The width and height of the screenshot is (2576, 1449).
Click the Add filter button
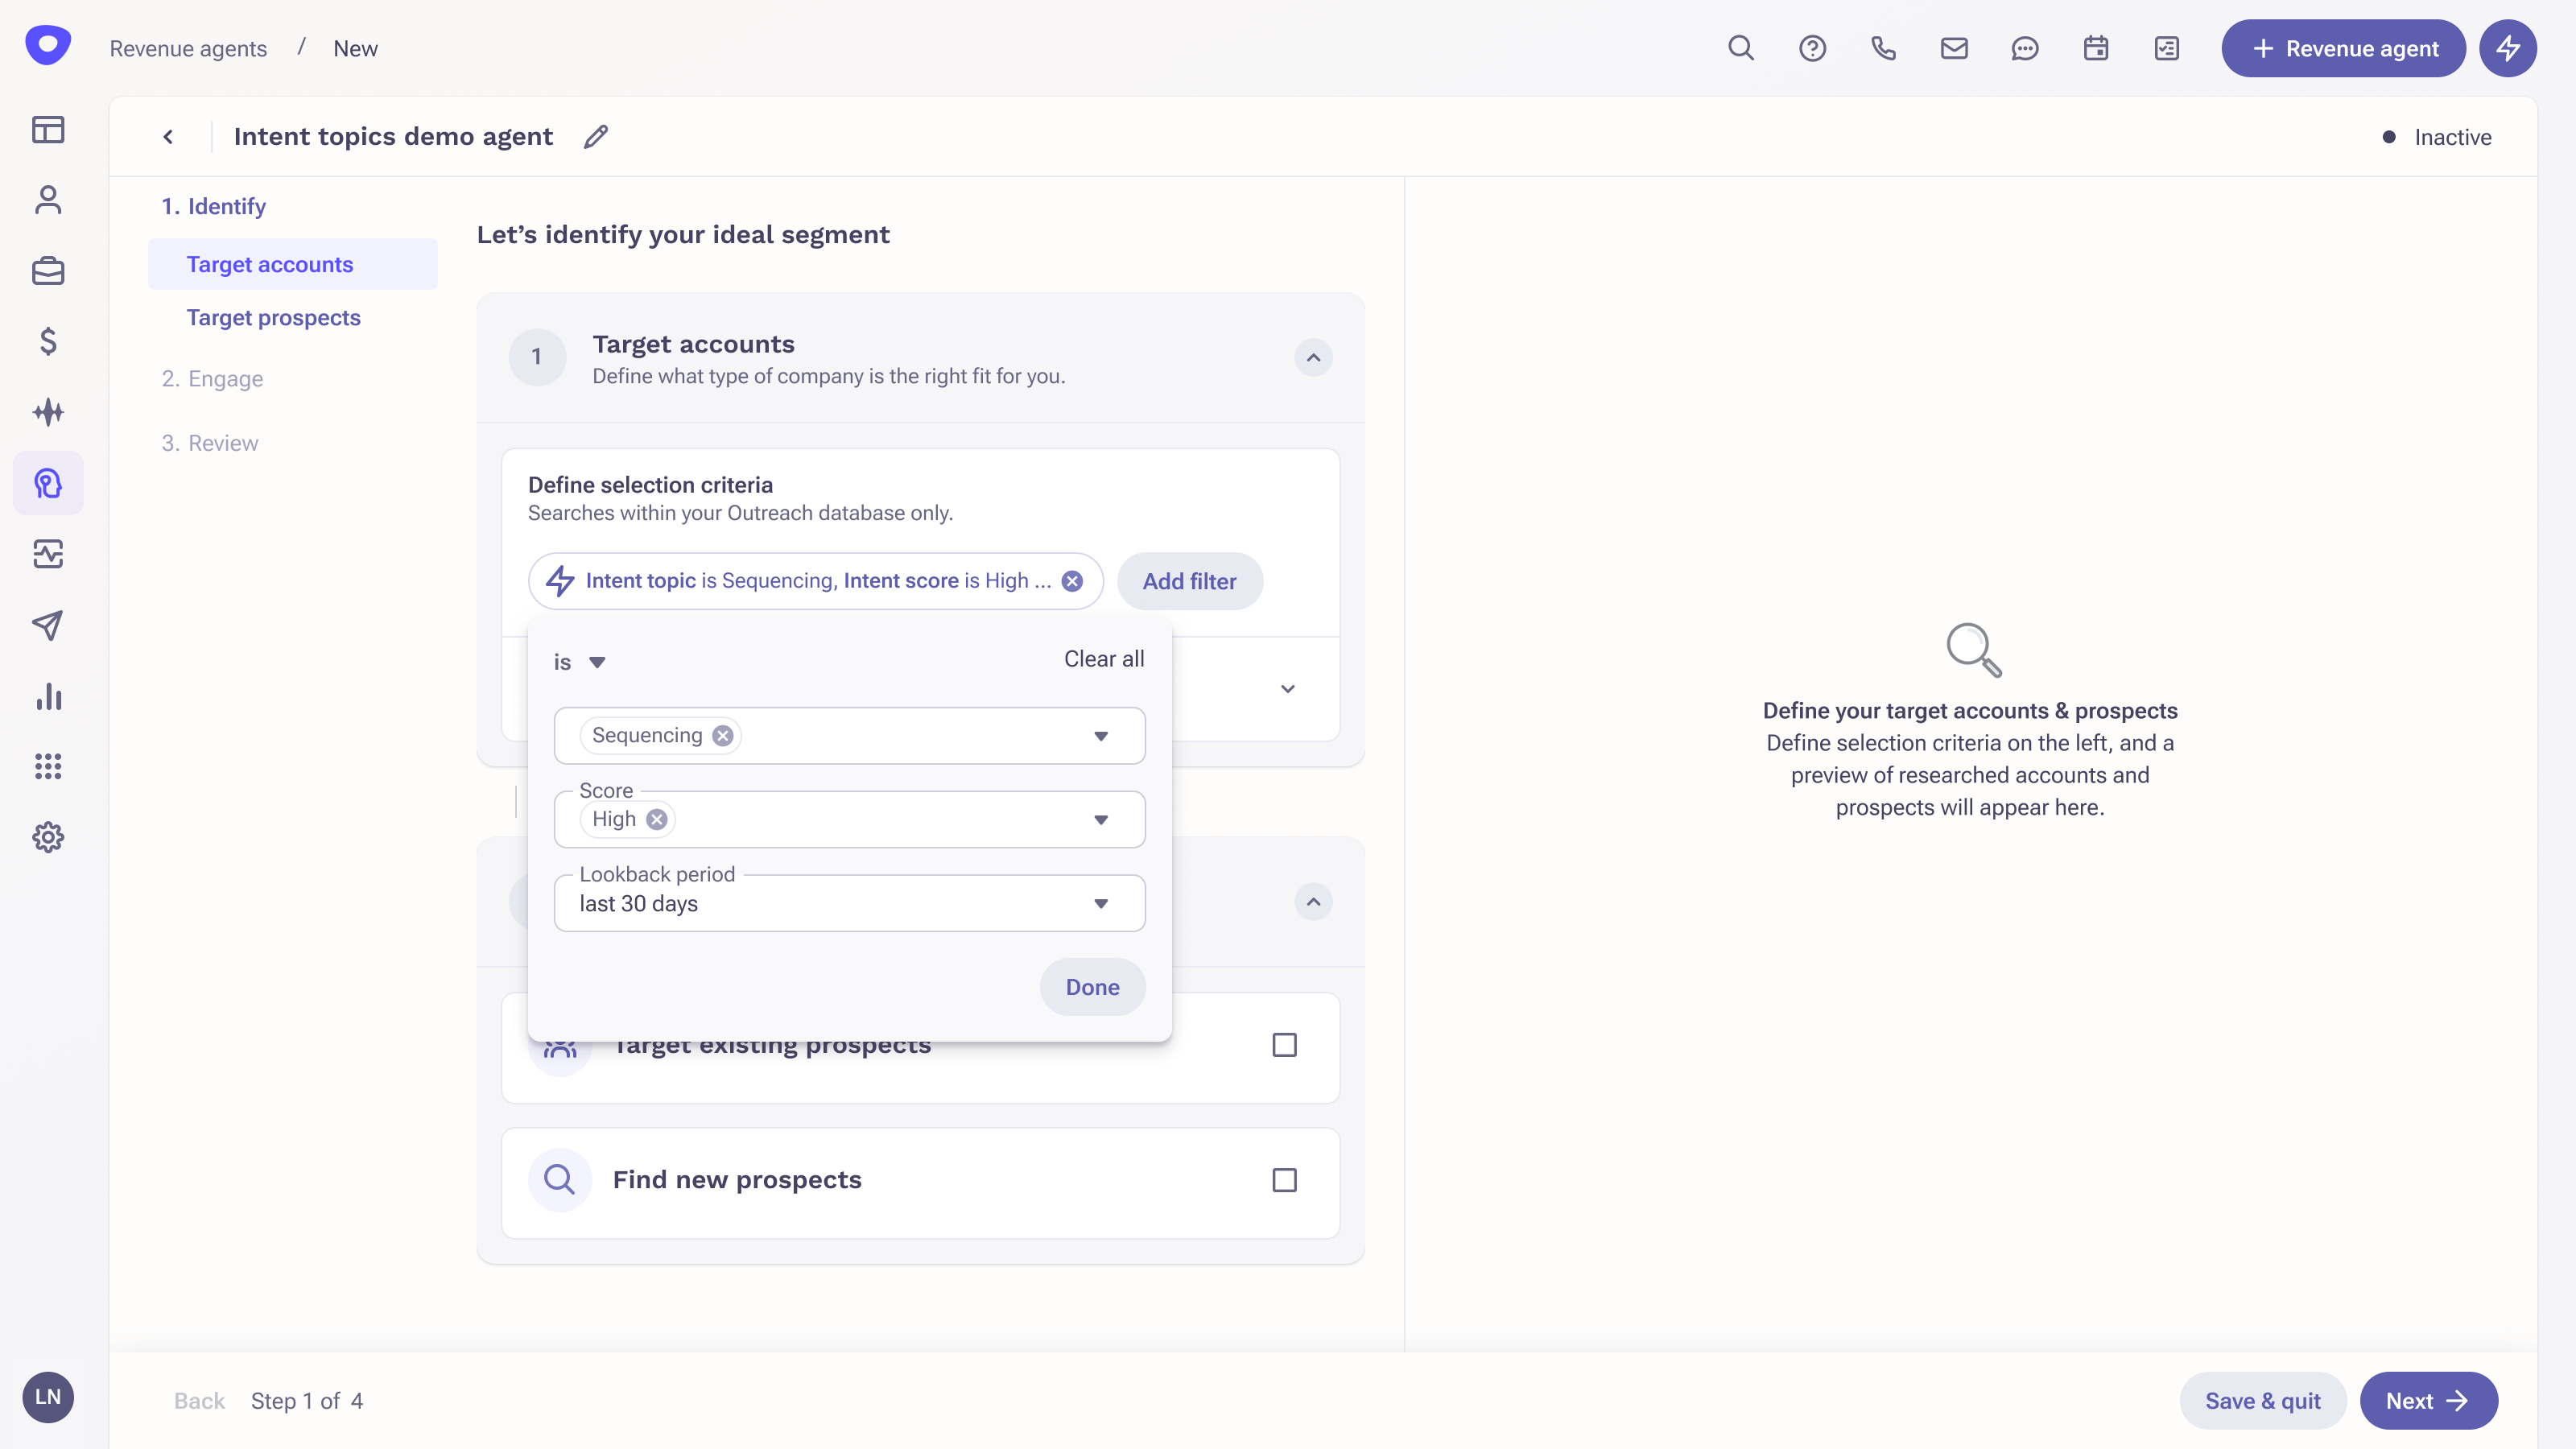[x=1189, y=581]
